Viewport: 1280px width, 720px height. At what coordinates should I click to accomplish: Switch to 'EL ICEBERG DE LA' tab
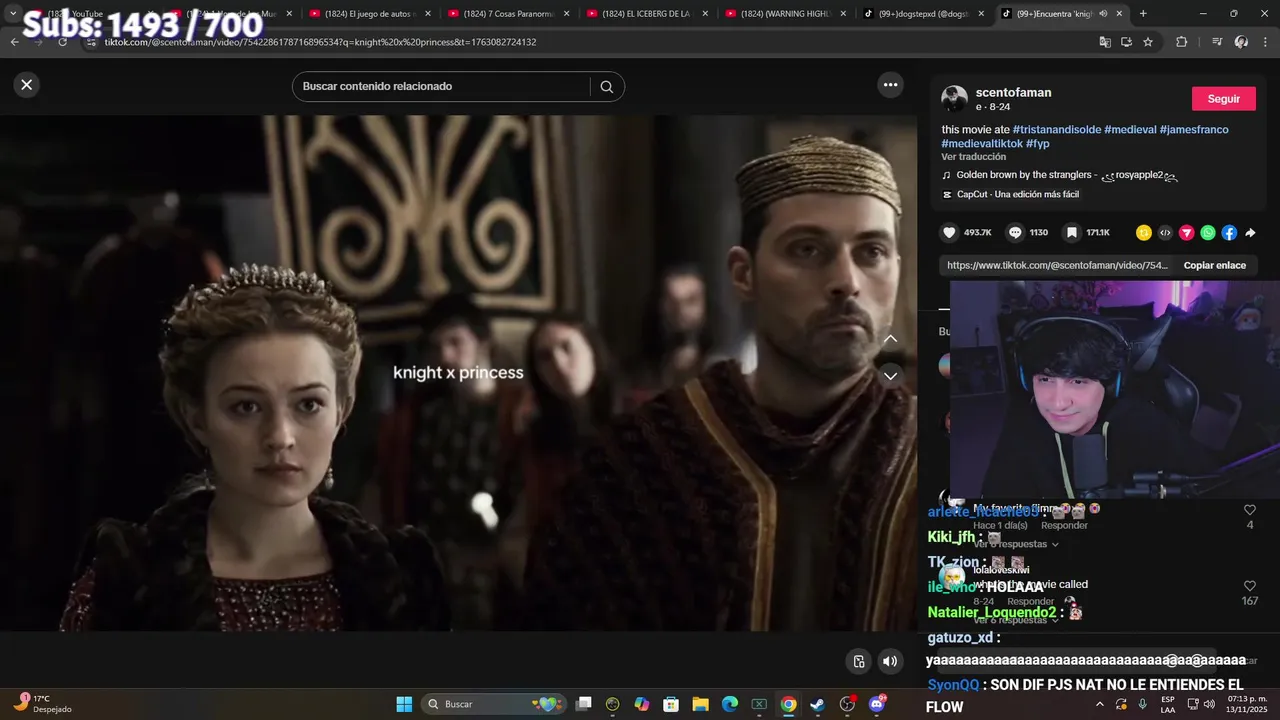pyautogui.click(x=647, y=14)
